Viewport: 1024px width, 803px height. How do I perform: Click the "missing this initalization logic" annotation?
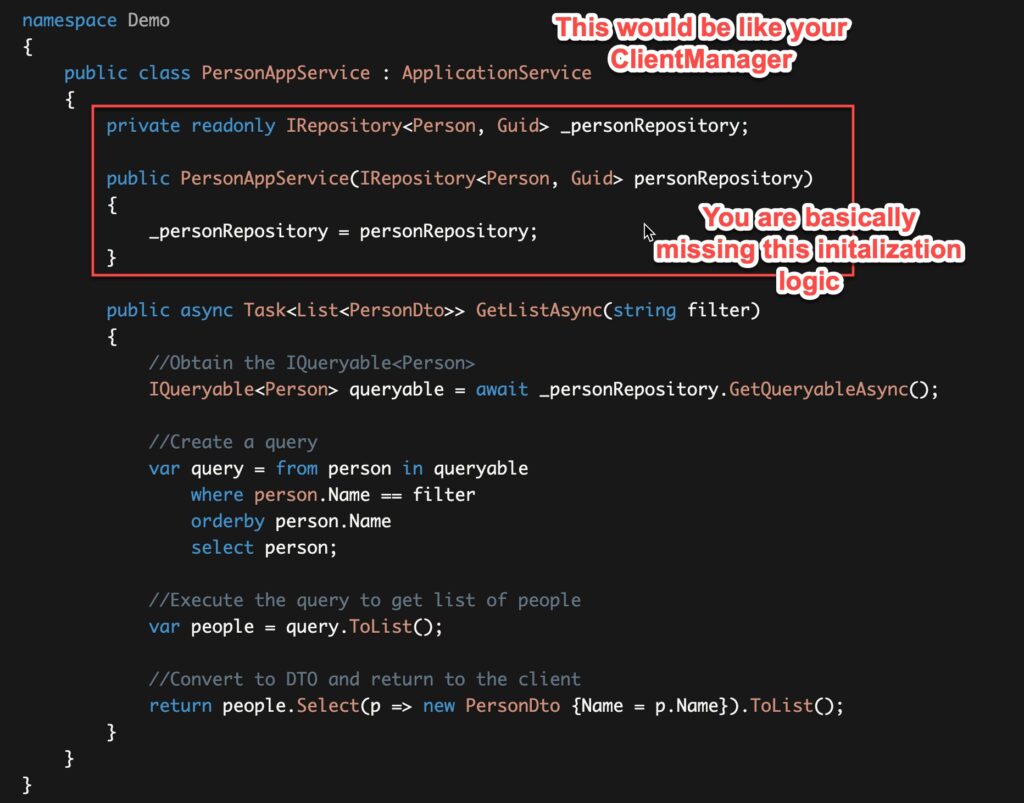tap(808, 250)
